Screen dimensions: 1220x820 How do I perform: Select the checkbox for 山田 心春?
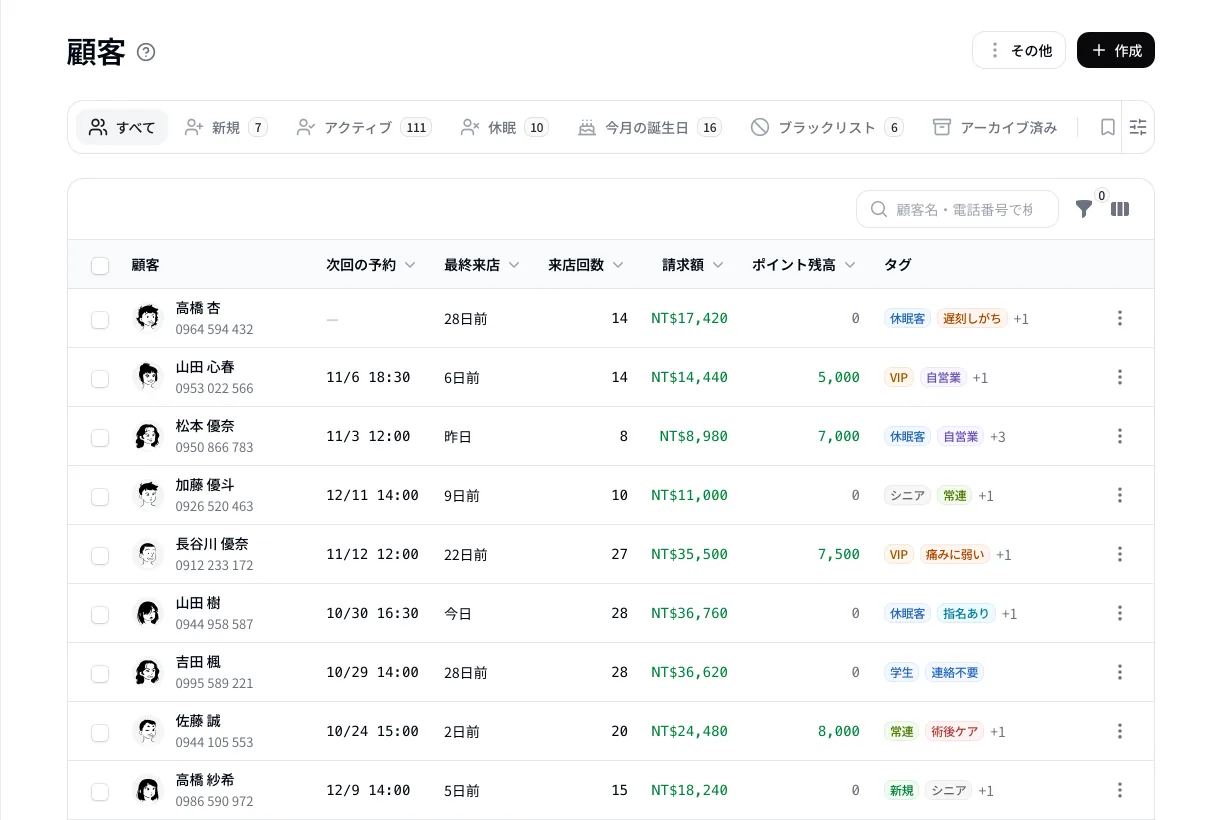[x=100, y=378]
